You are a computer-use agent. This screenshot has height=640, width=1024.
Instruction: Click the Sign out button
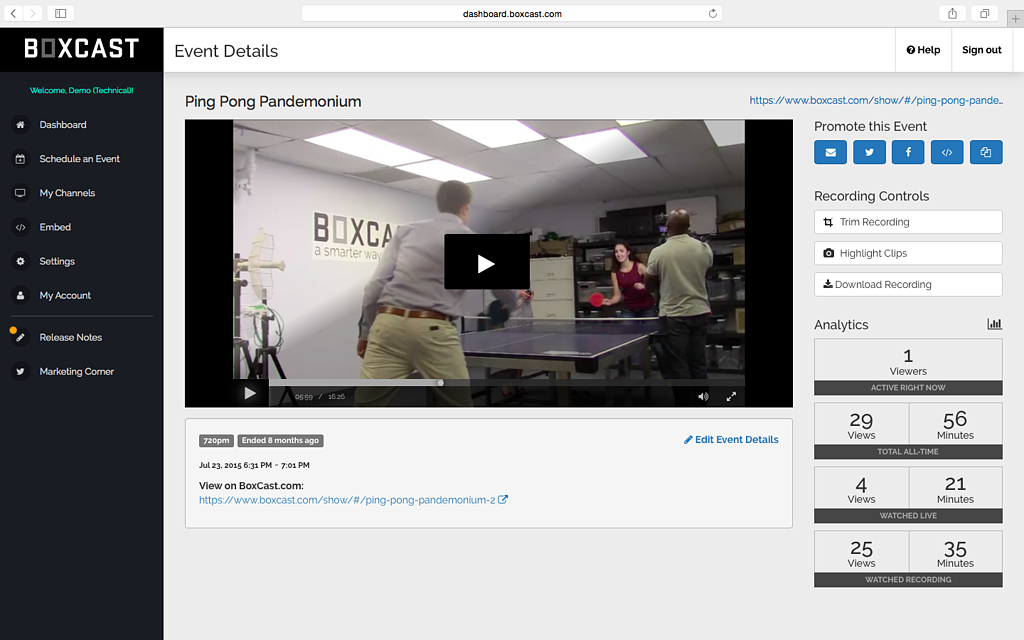pyautogui.click(x=981, y=50)
